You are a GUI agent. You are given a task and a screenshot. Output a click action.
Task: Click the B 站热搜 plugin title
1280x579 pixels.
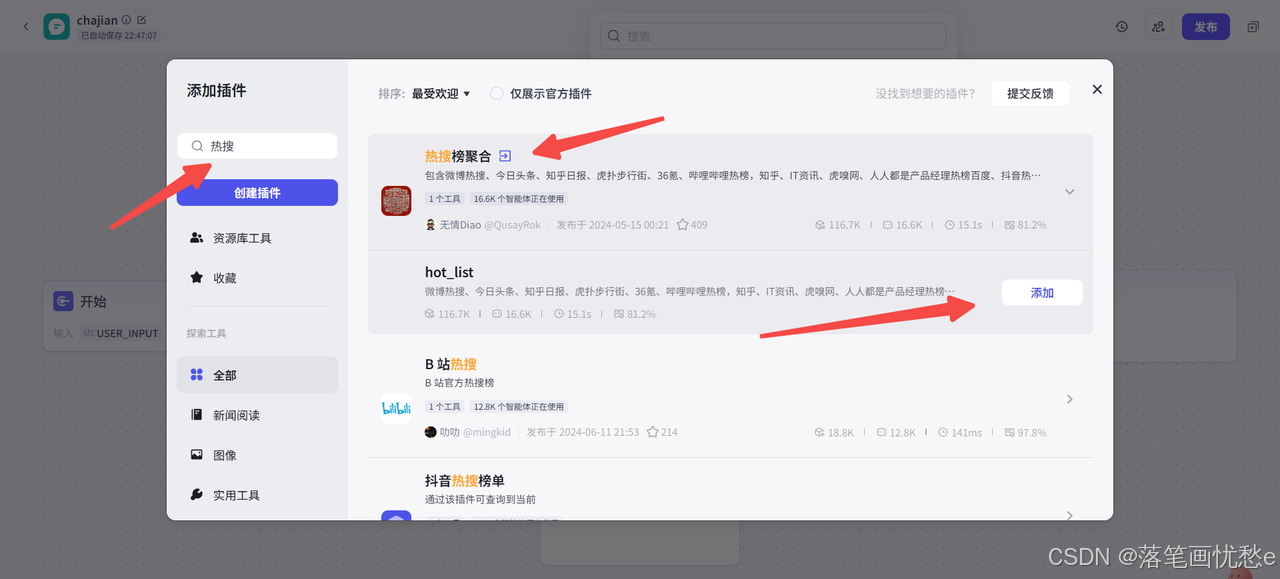(451, 364)
